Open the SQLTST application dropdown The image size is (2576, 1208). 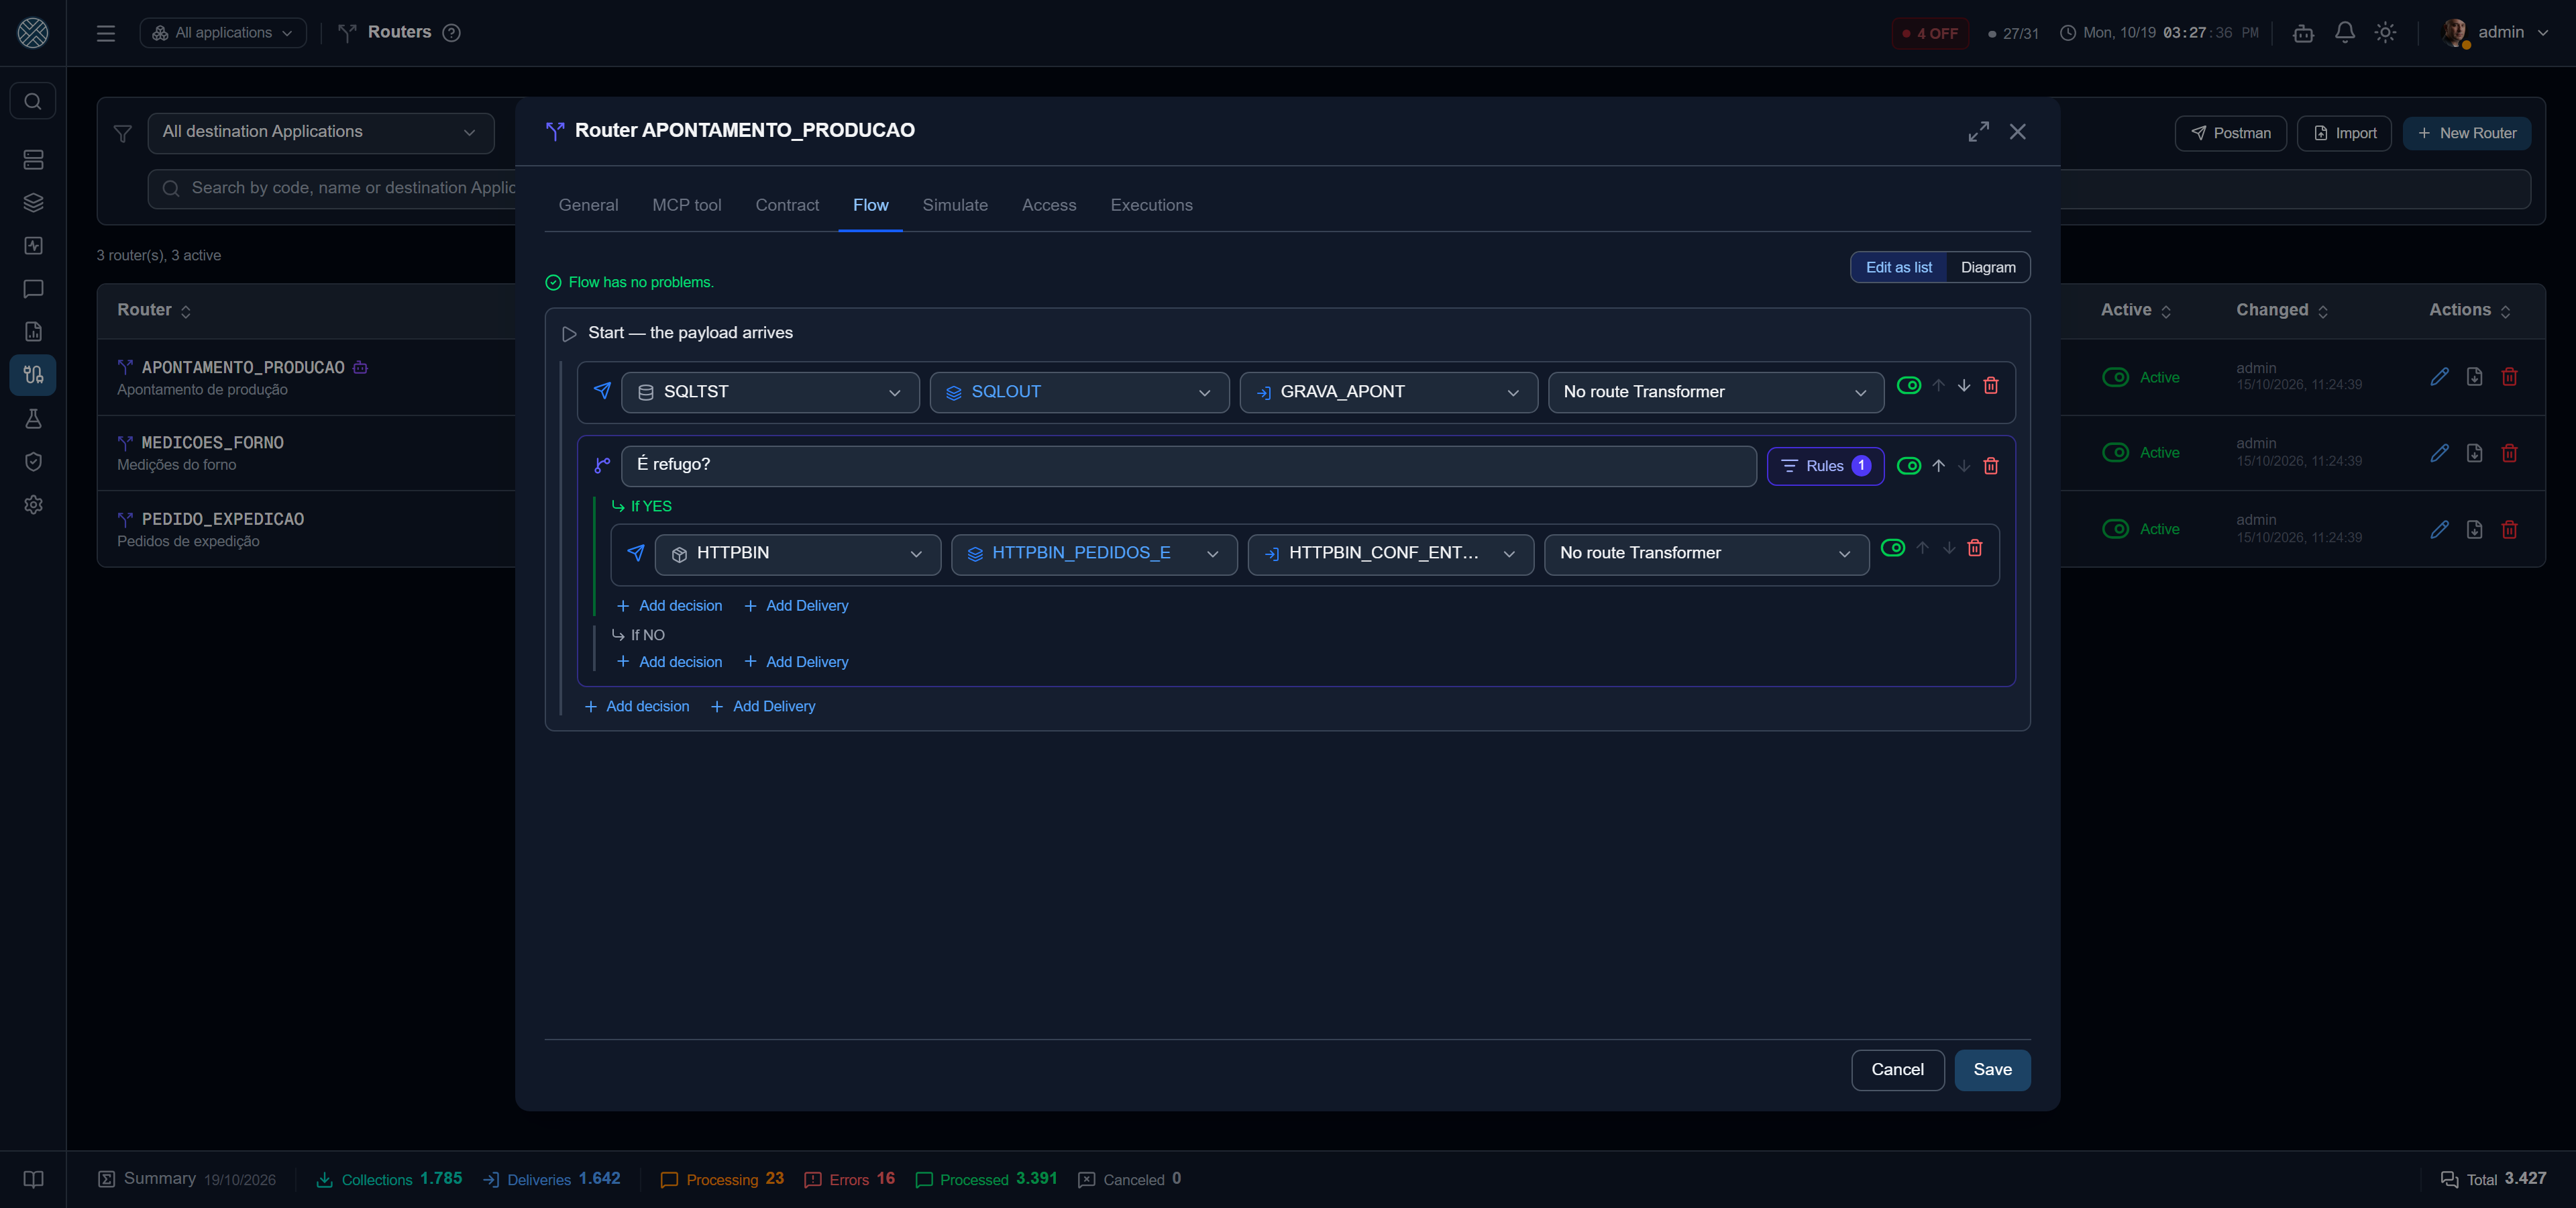point(770,392)
